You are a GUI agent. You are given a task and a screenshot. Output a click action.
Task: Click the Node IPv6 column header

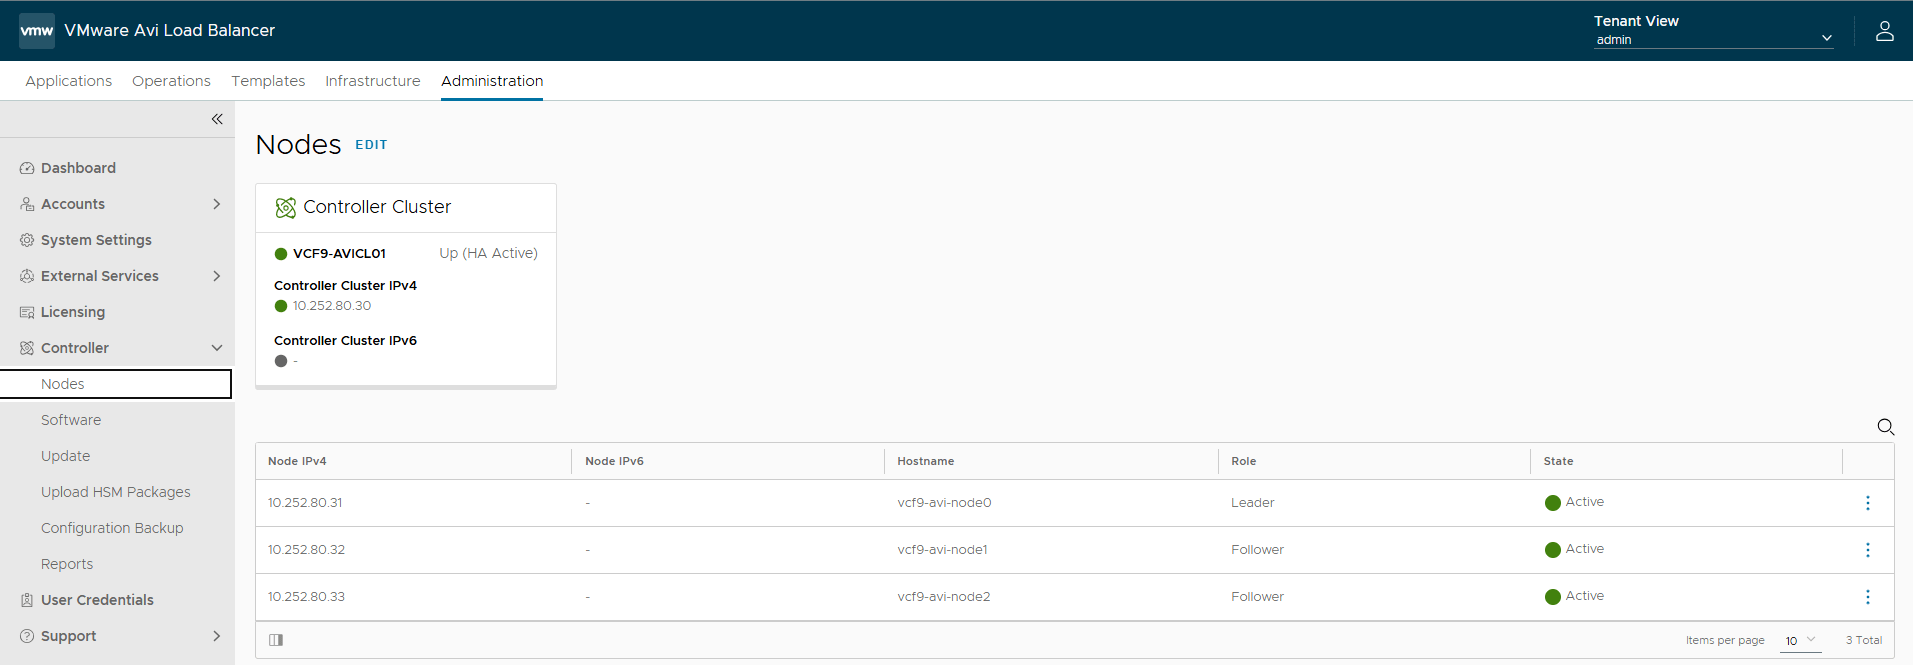point(614,461)
